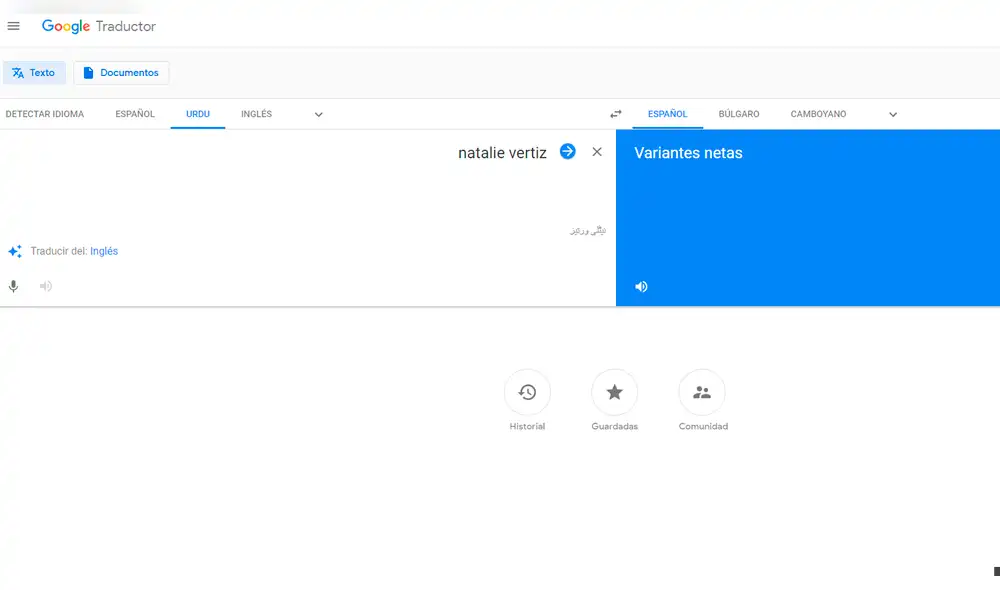Viewport: 1000px width, 590px height.
Task: Click the blue arrow translate button
Action: (568, 151)
